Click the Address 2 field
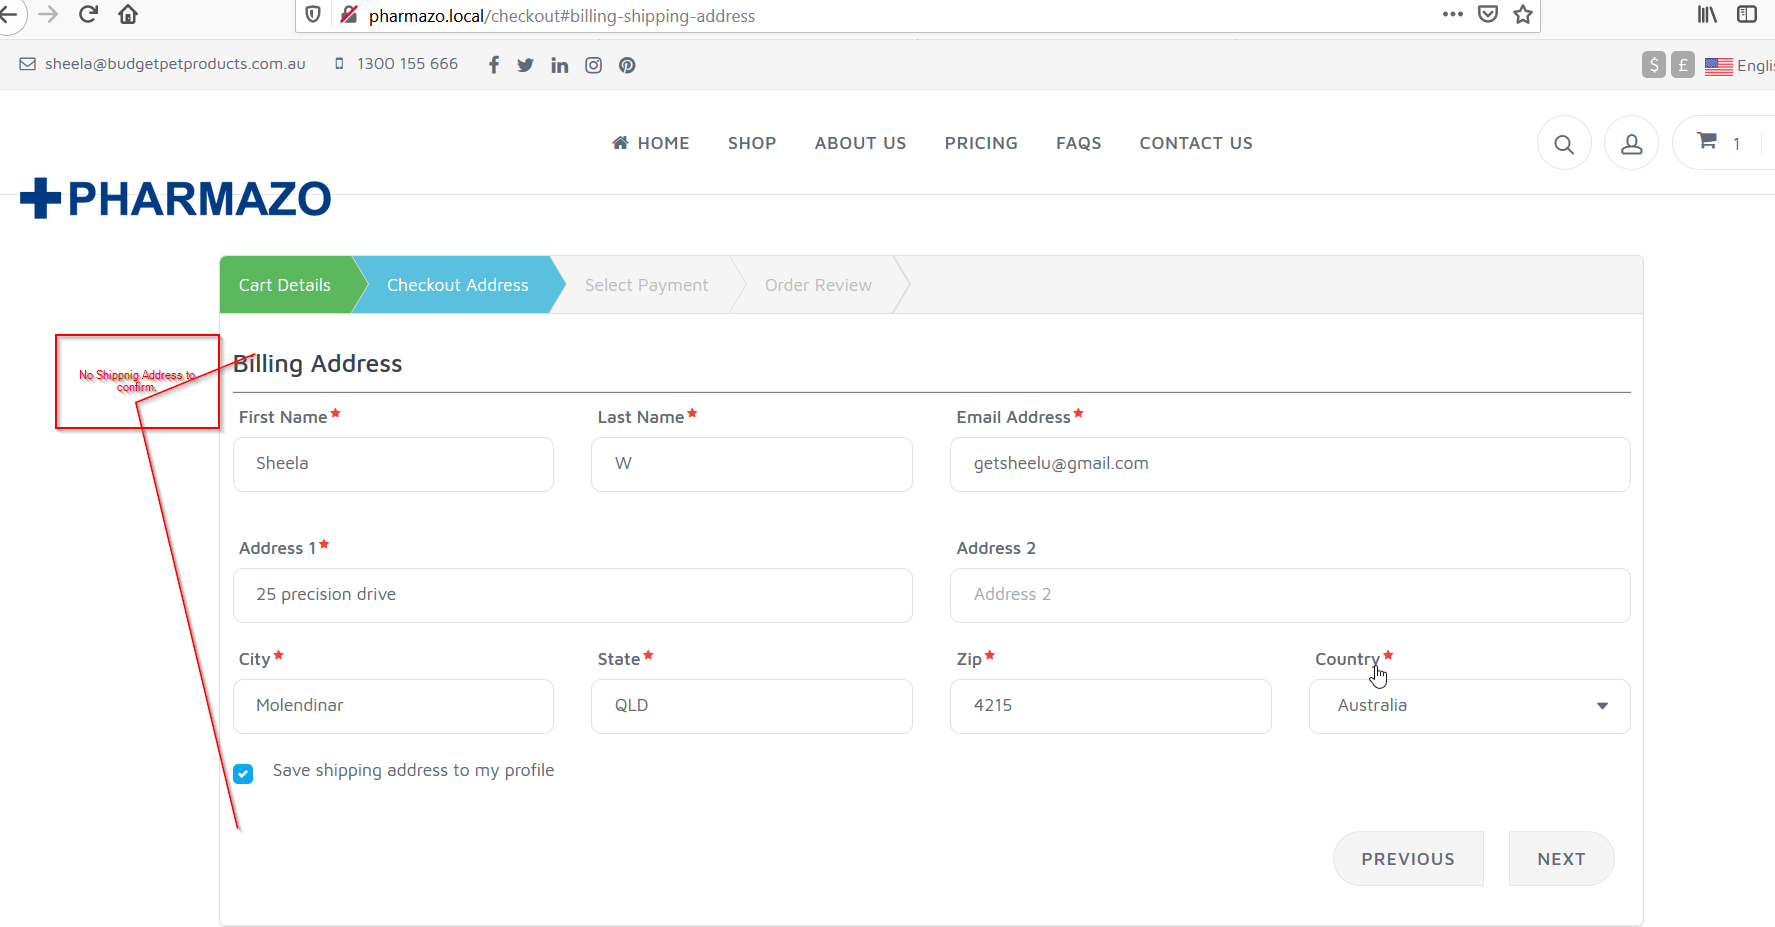This screenshot has width=1775, height=927. 1290,595
